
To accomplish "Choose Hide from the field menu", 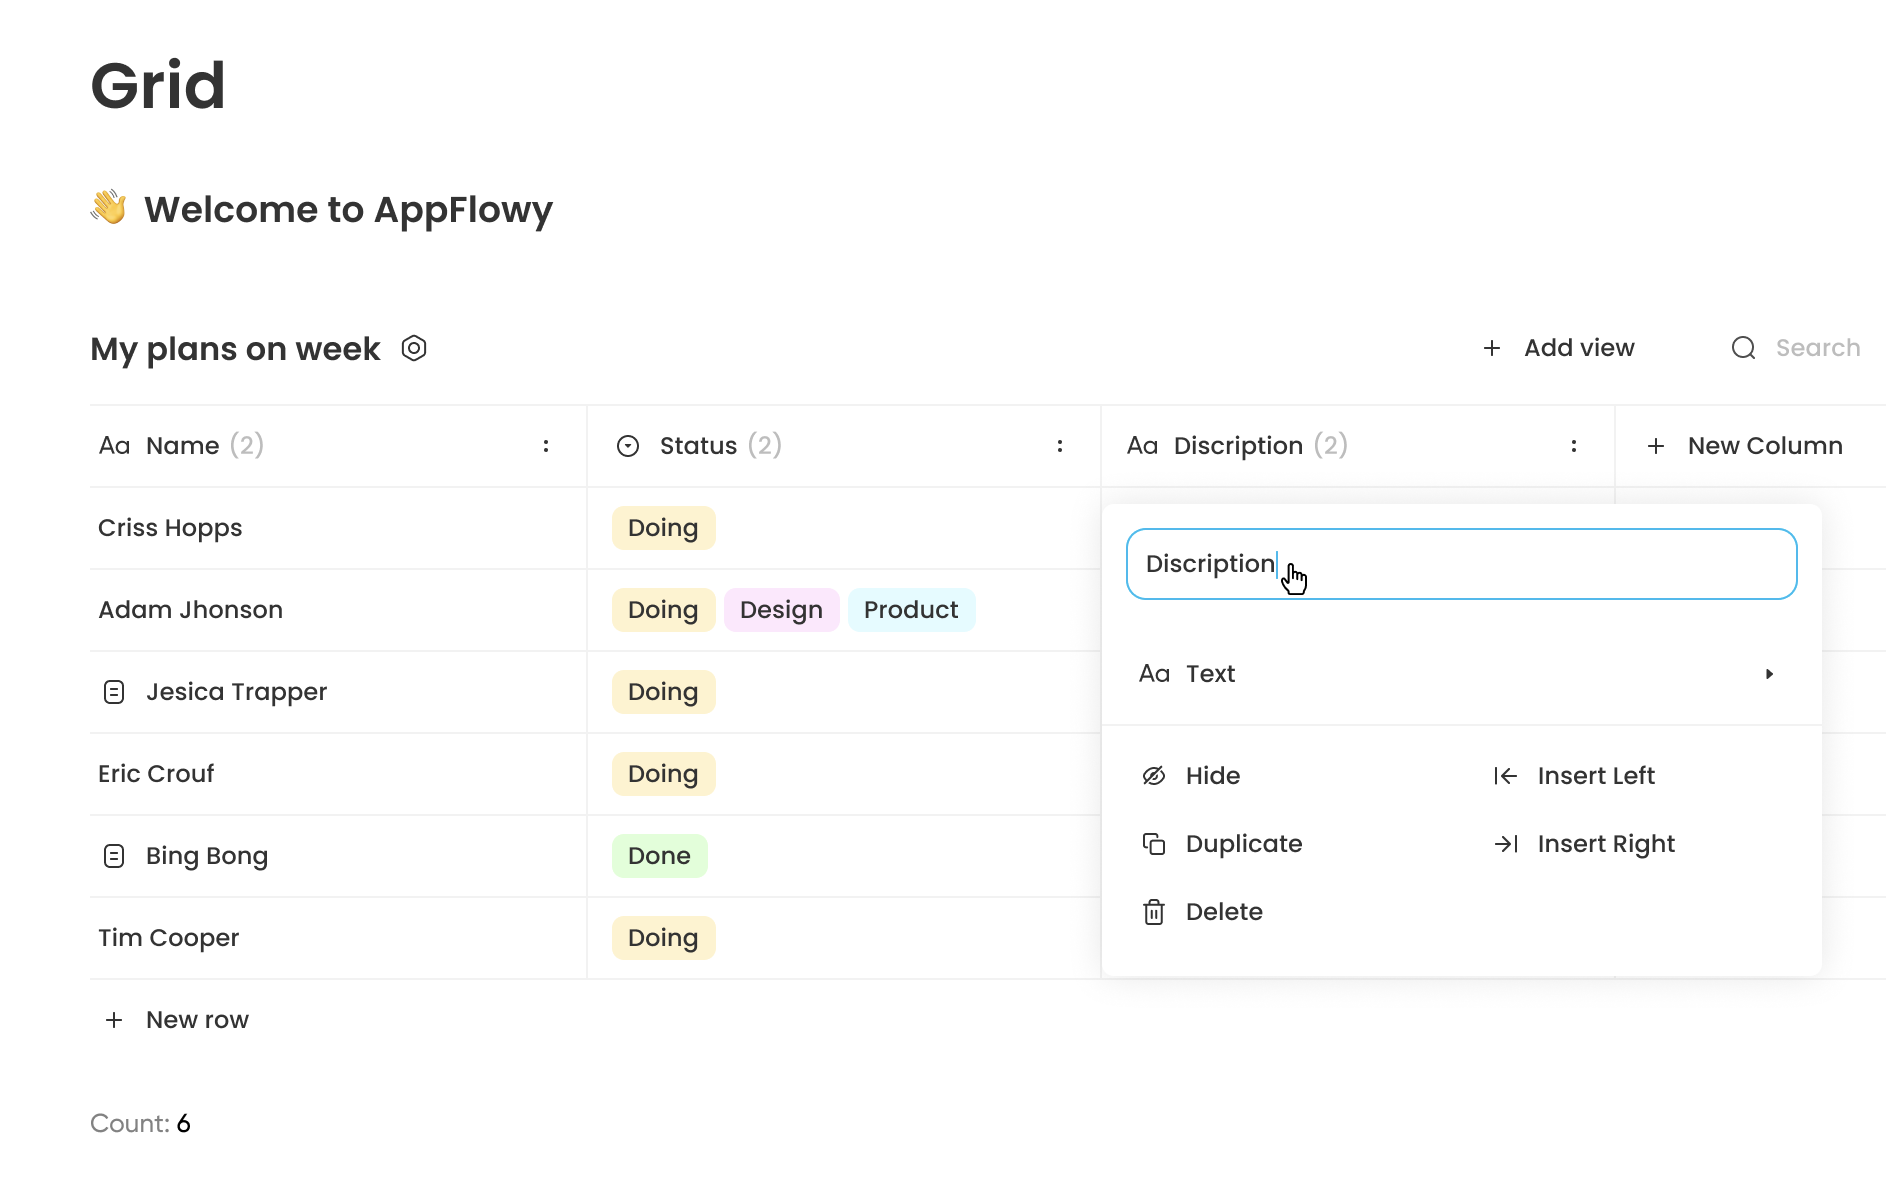I will tap(1212, 775).
